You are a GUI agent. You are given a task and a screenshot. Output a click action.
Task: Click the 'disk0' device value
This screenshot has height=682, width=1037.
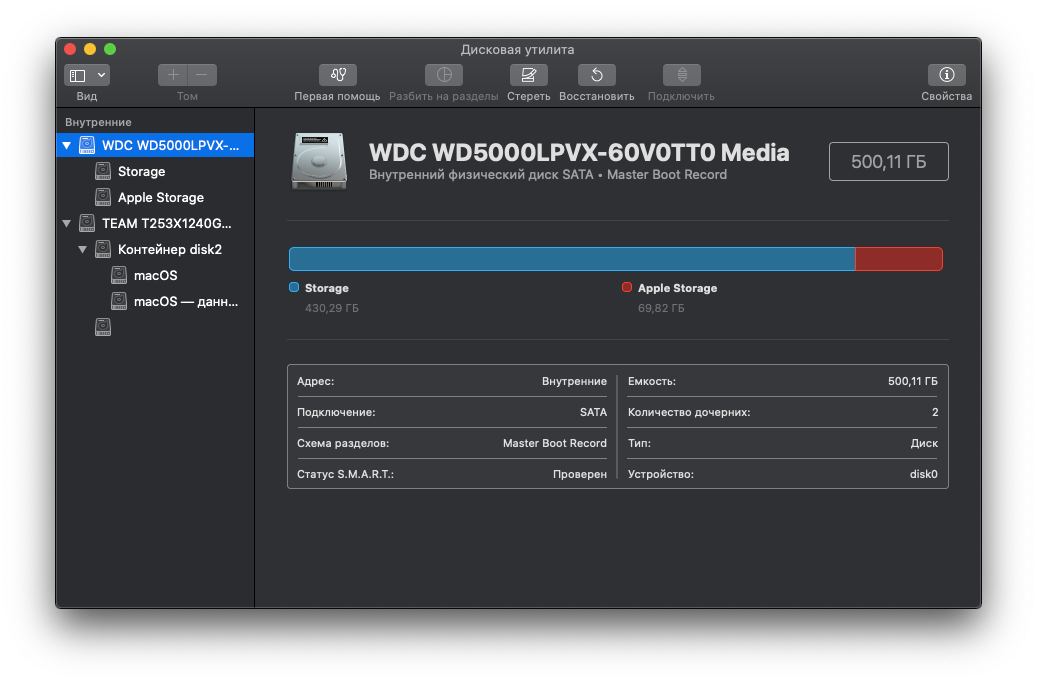pos(923,474)
